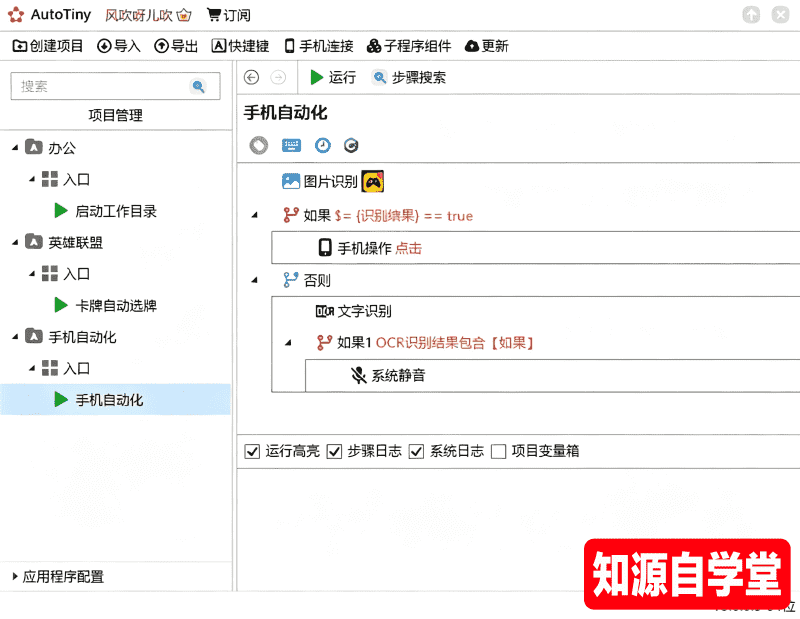Click 导出 in the toolbar
This screenshot has height=619, width=800.
[176, 46]
